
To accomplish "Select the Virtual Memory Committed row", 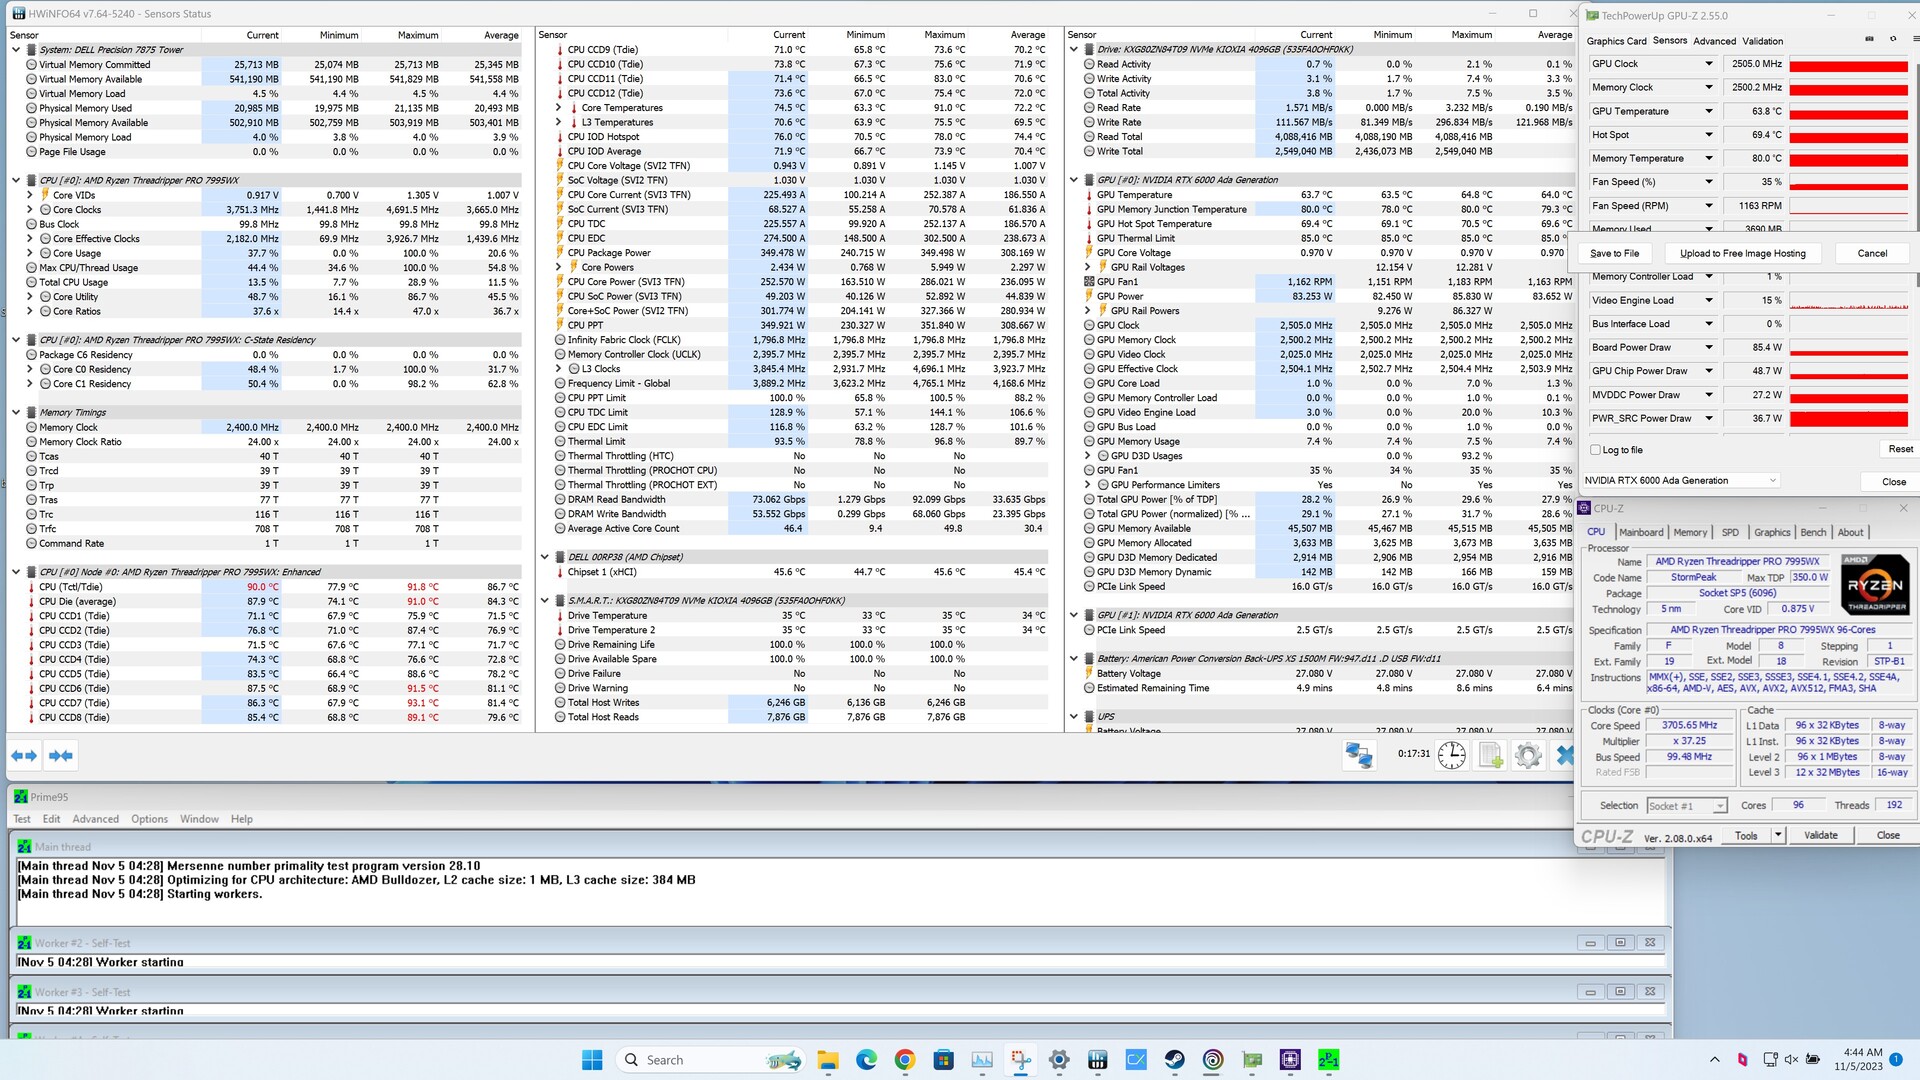I will [267, 64].
